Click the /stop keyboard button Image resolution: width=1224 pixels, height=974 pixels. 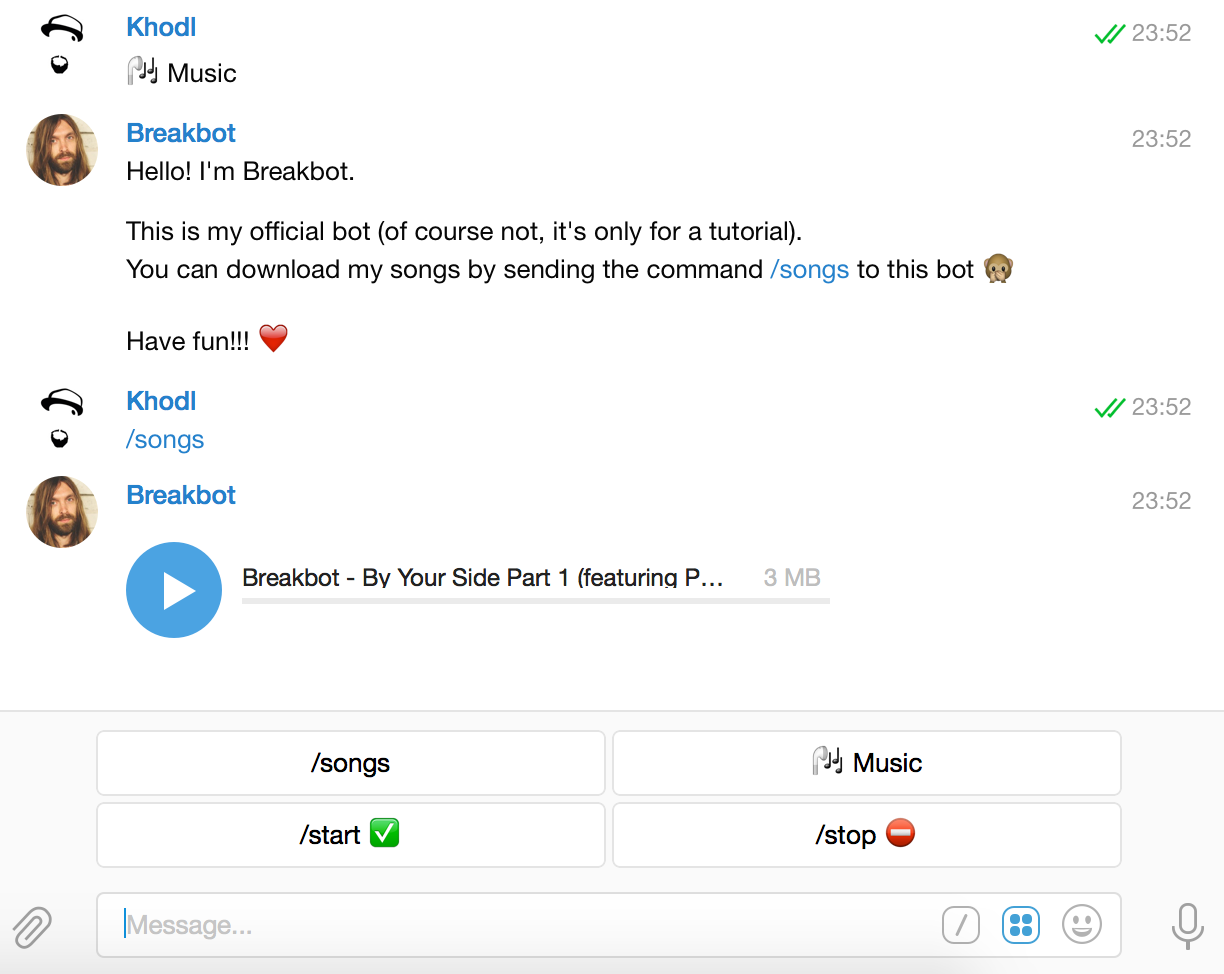[866, 835]
